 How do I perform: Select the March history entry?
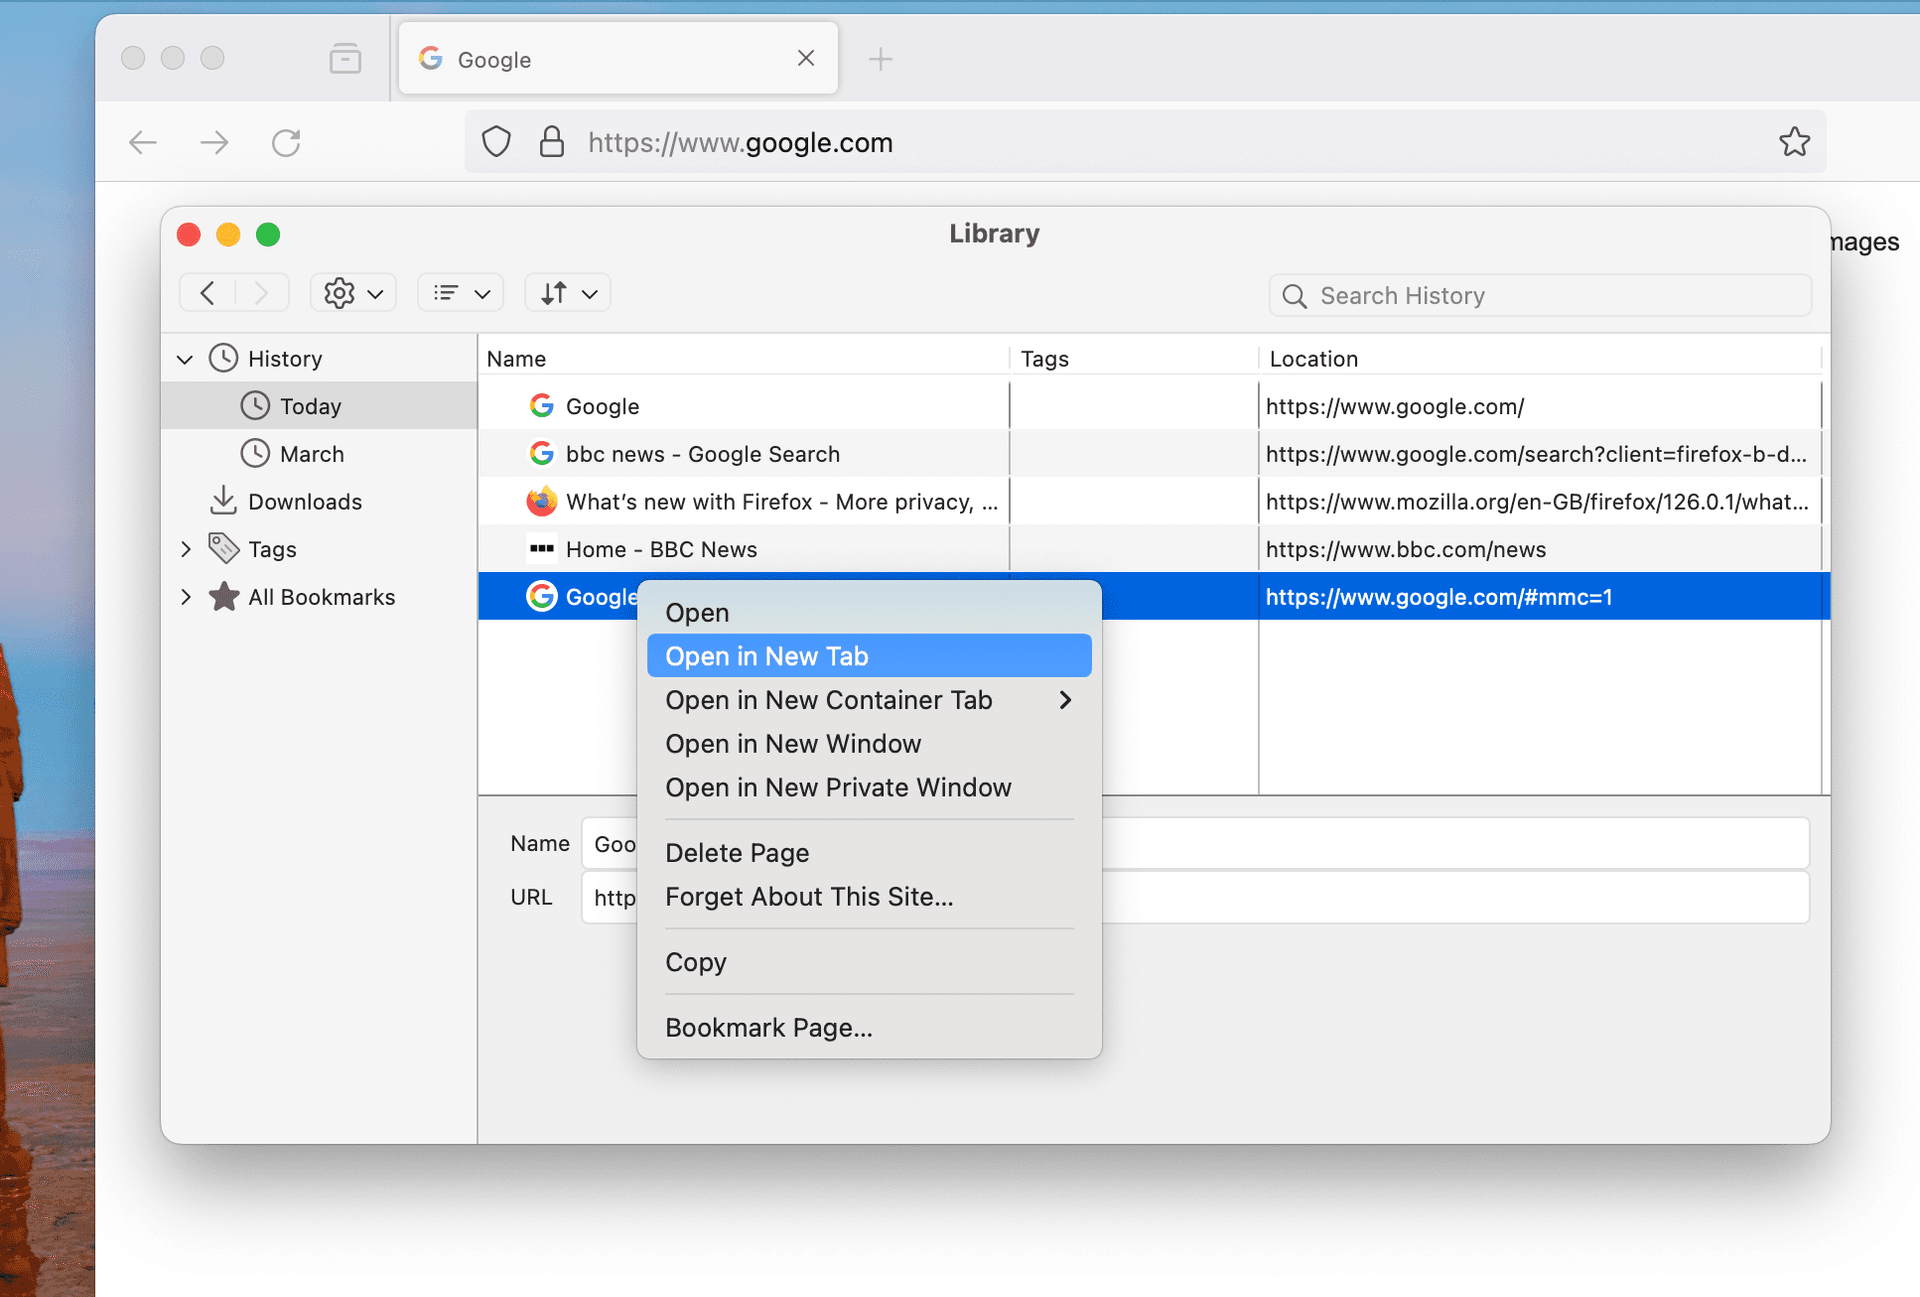(311, 453)
